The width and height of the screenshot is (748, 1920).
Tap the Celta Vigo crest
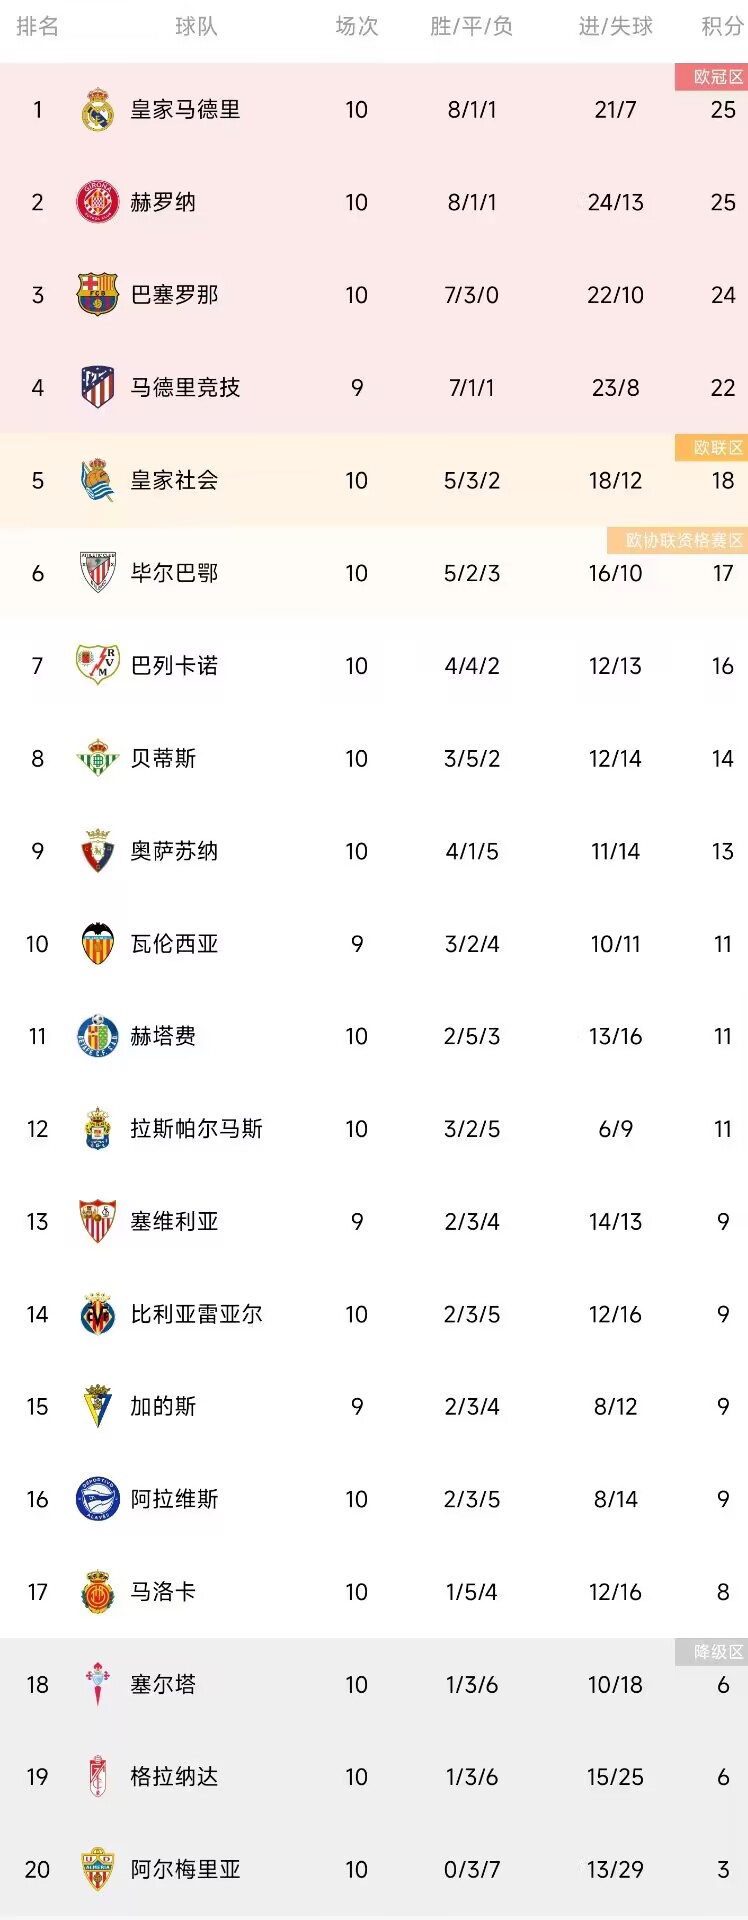point(98,1684)
